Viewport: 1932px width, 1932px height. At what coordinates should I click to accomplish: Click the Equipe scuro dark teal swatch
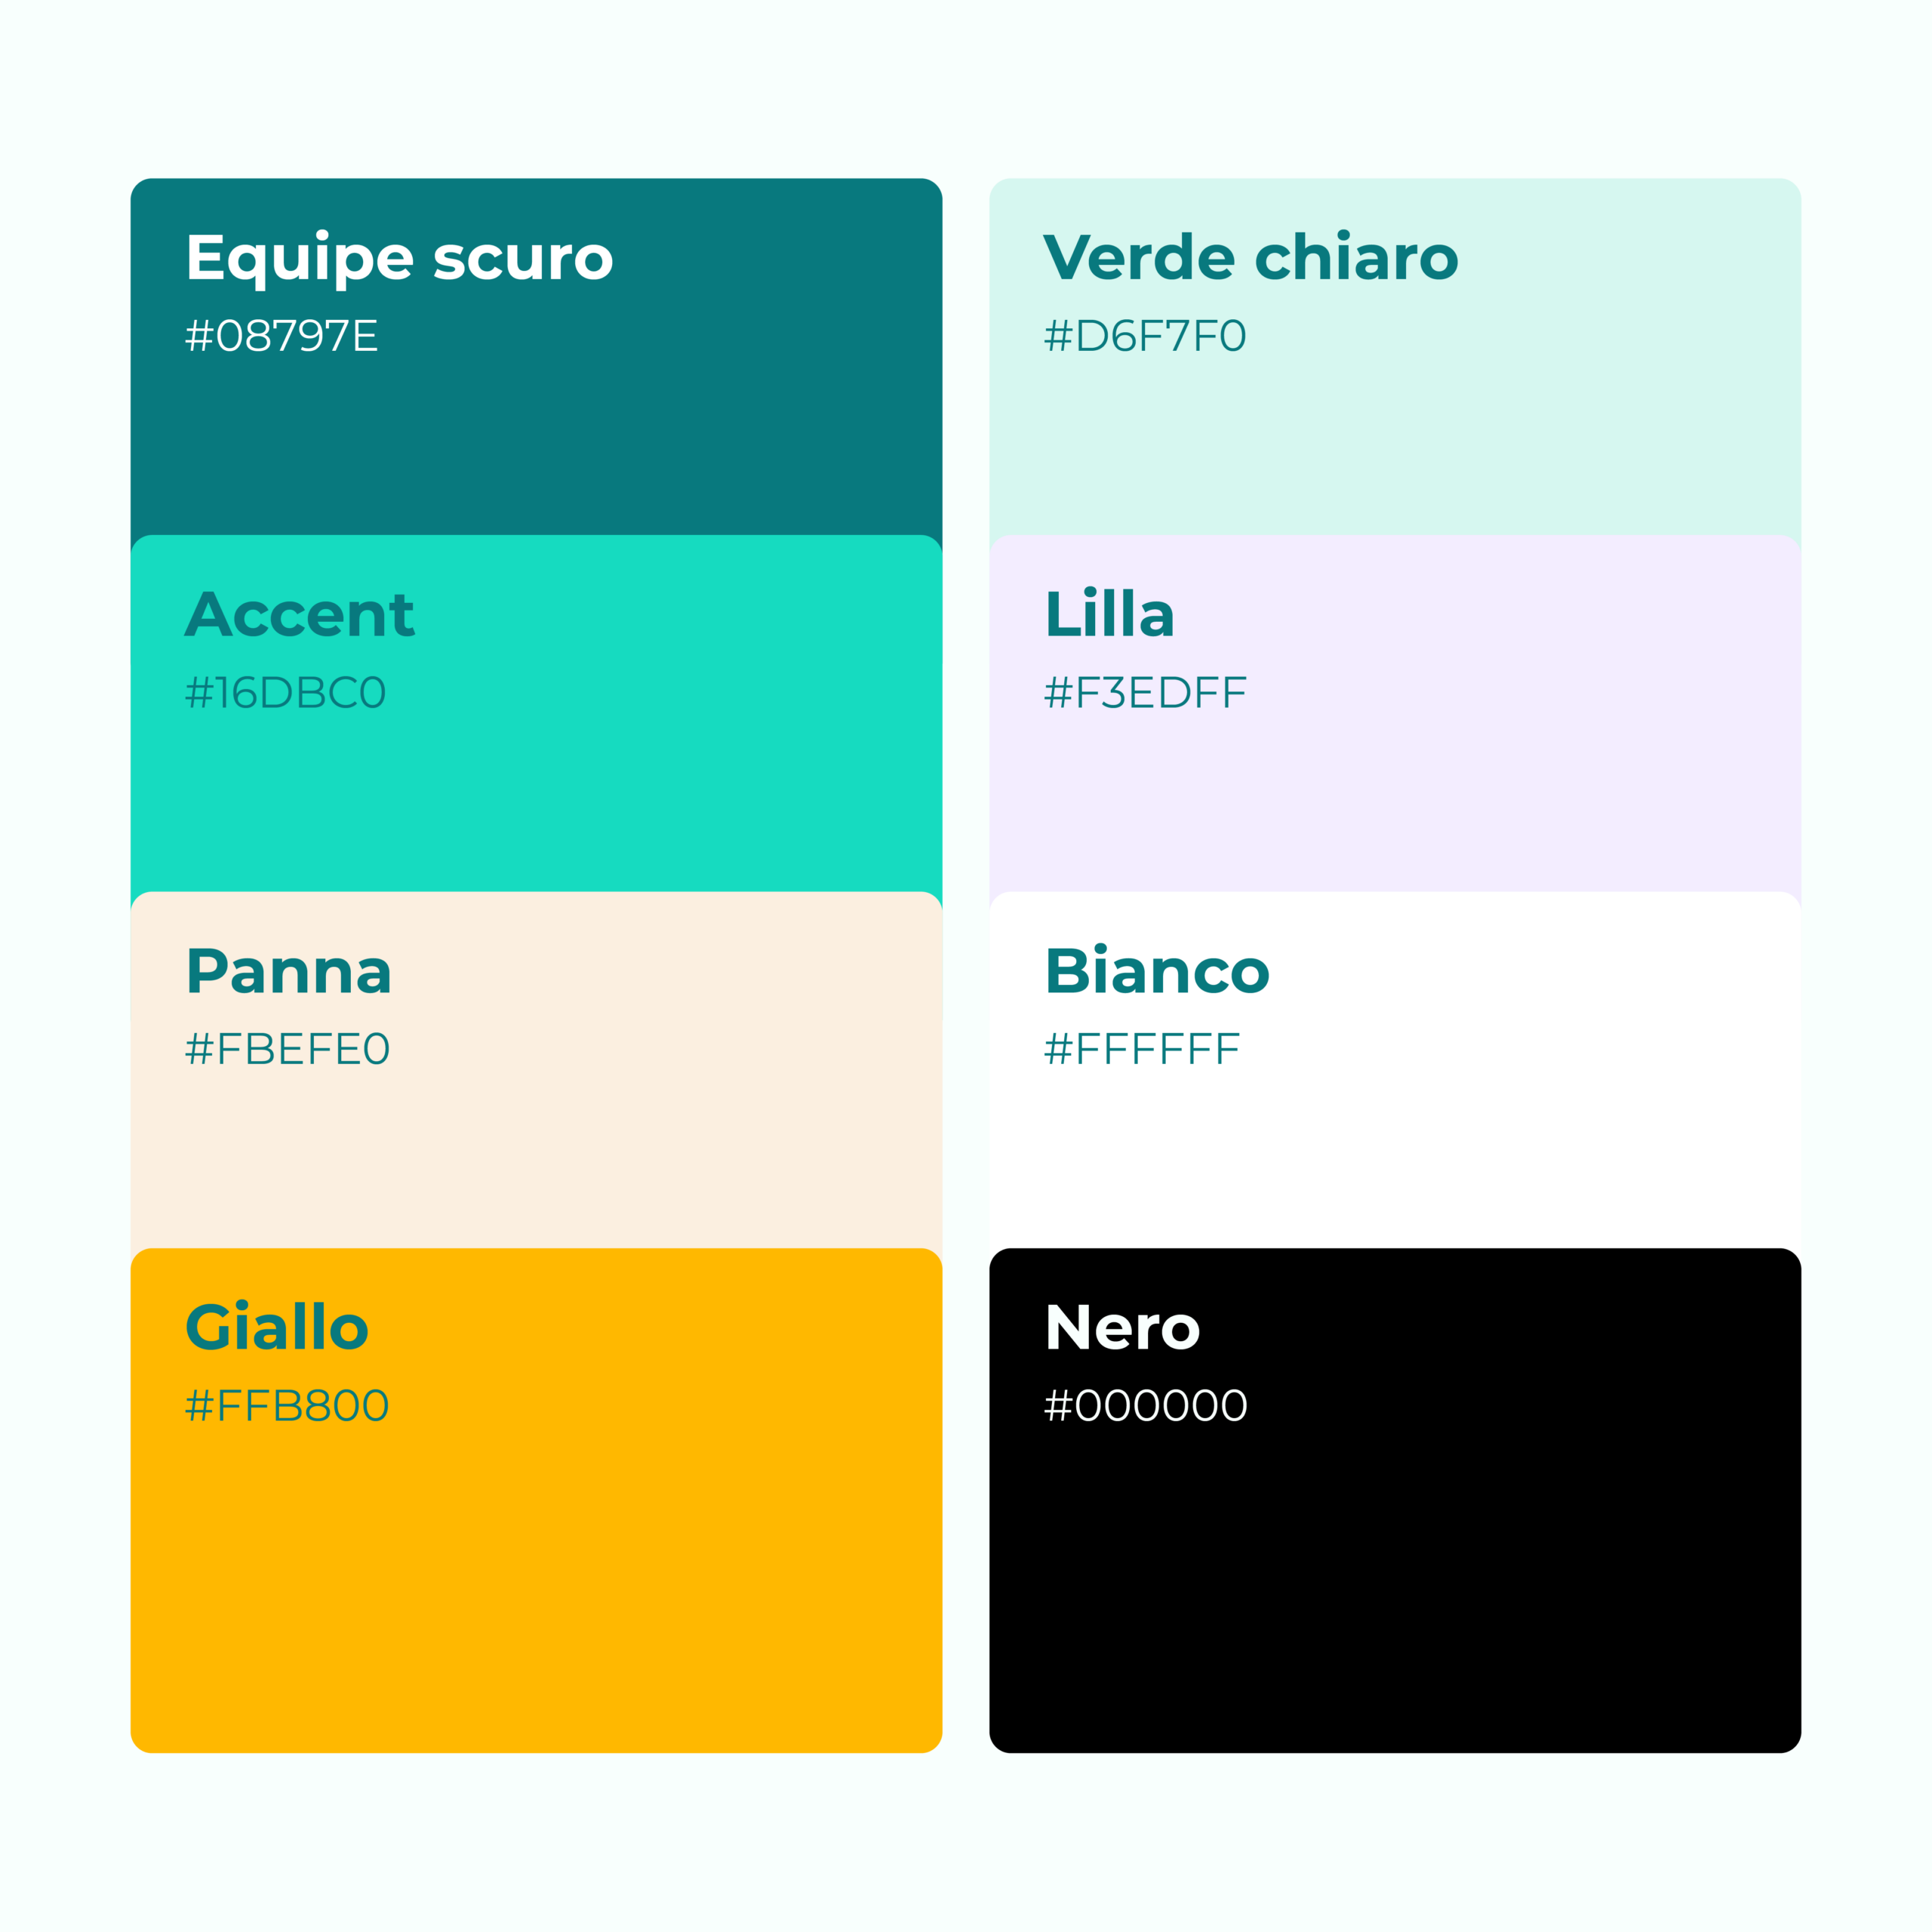pos(536,440)
